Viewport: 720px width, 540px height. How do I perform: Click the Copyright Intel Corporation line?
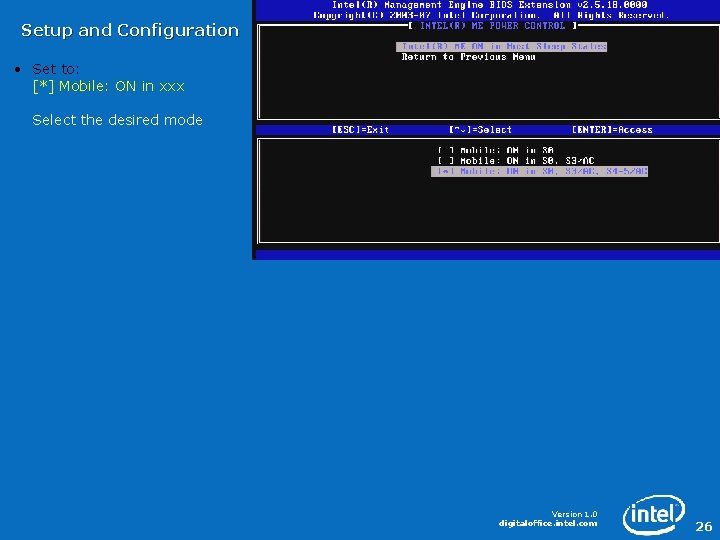pyautogui.click(x=490, y=15)
